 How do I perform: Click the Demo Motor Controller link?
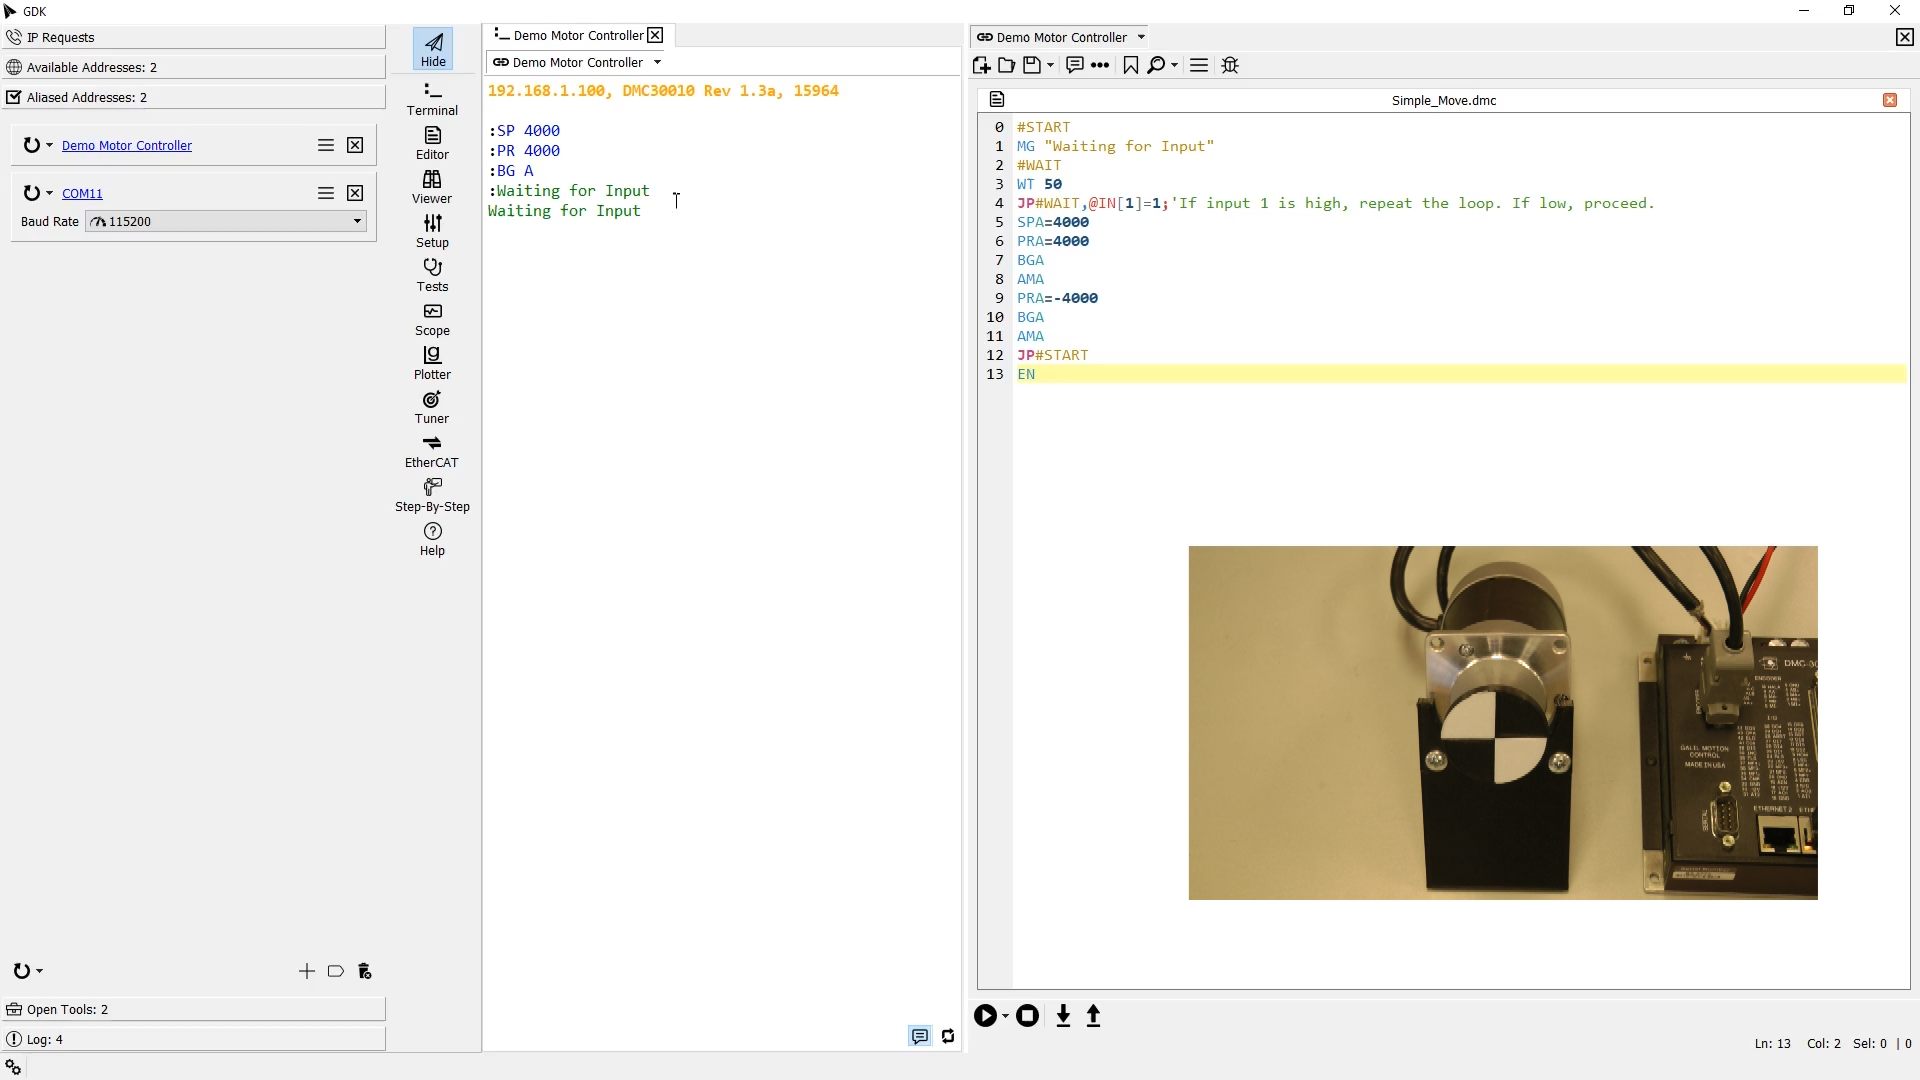[127, 145]
